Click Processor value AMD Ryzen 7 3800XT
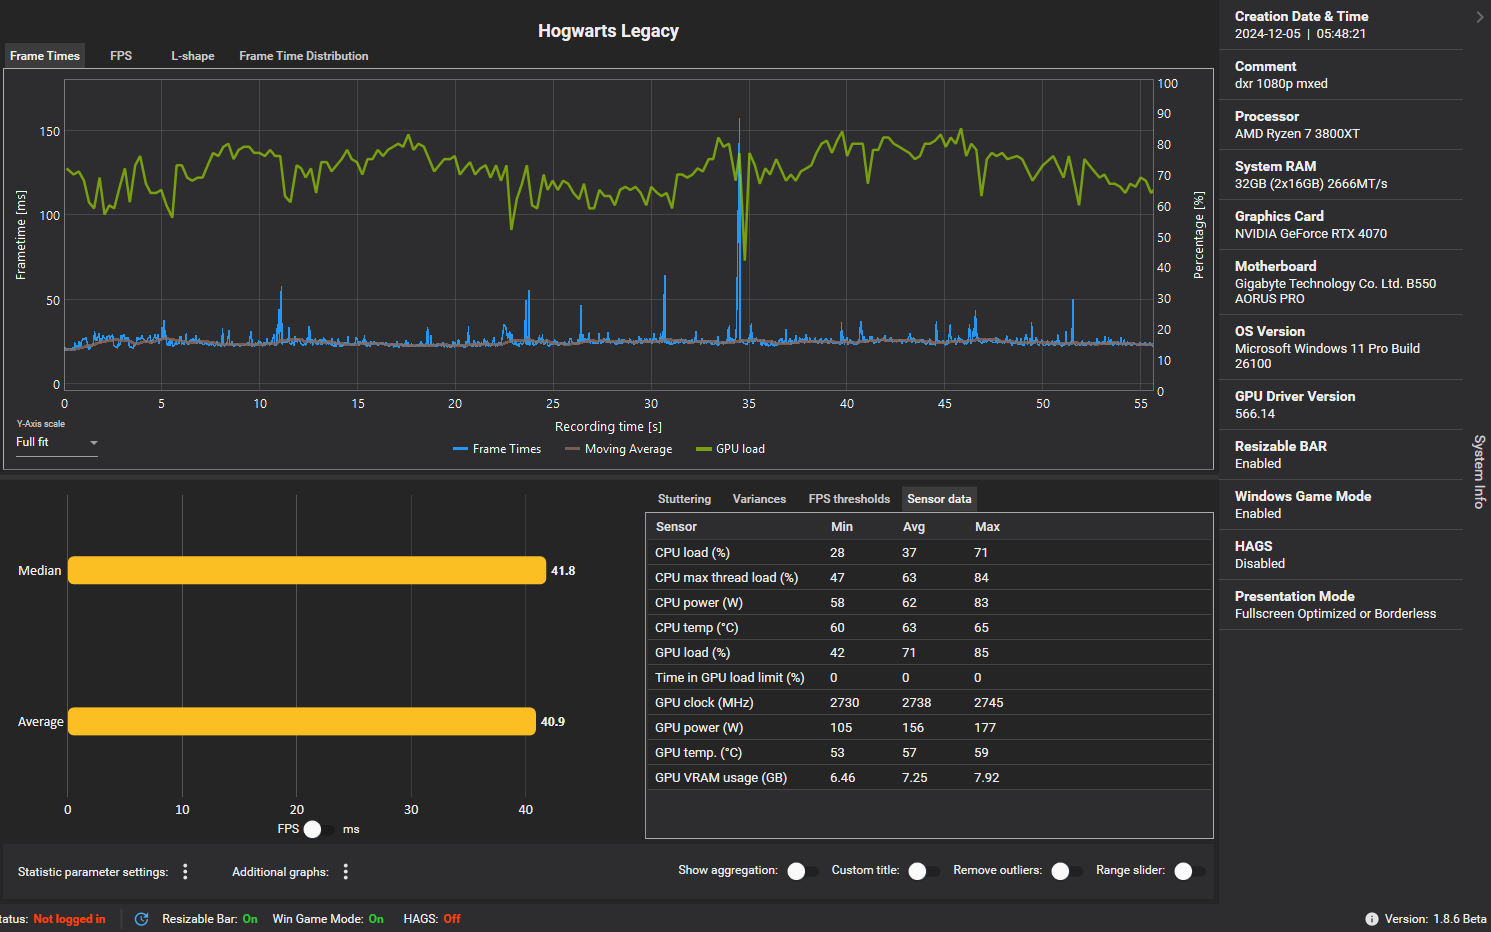 [x=1297, y=134]
